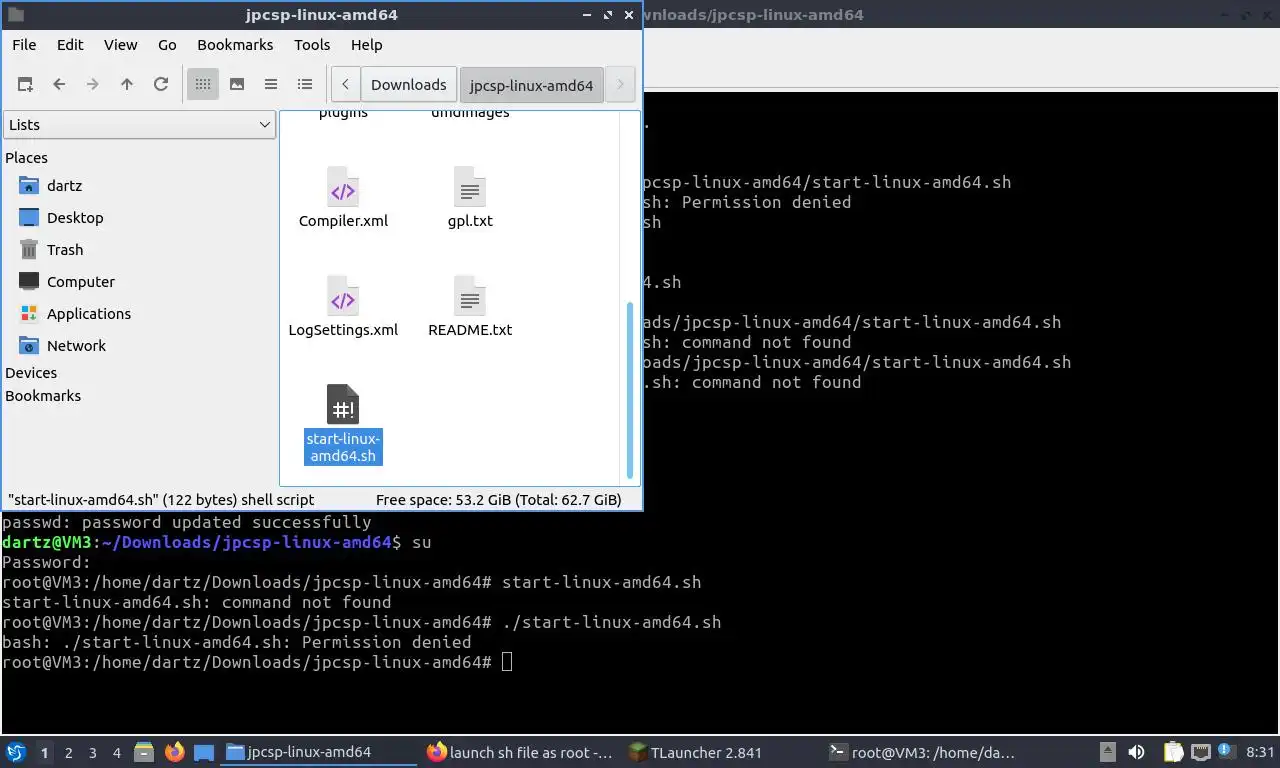1280x768 pixels.
Task: Go forward in folder history
Action: 93,85
